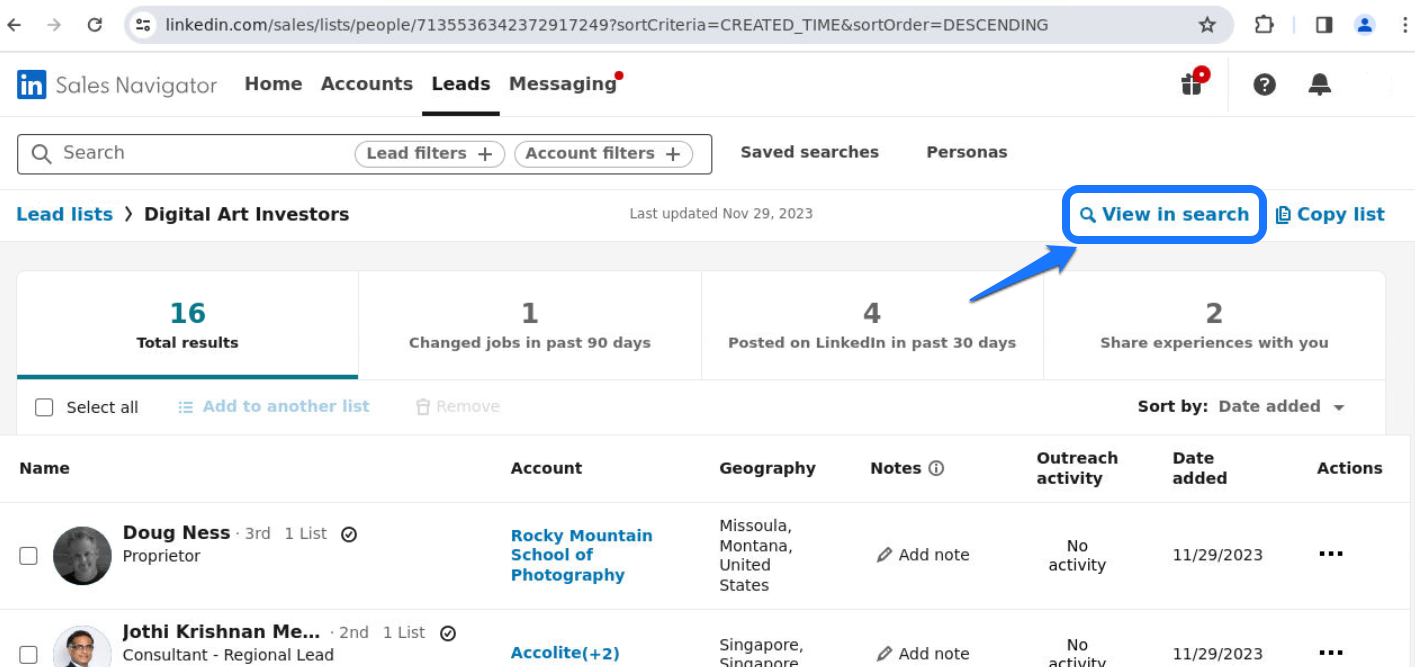Click the Notes info icon
This screenshot has width=1415, height=667.
point(936,468)
